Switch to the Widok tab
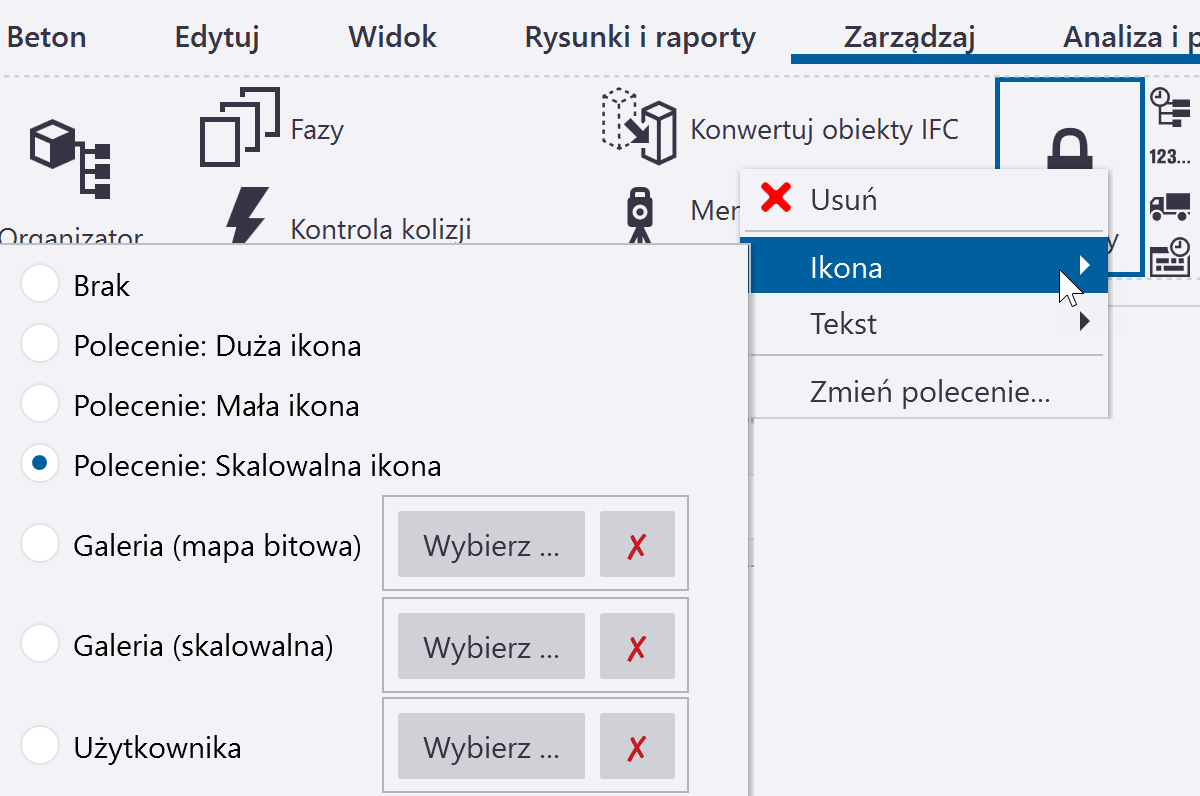The height and width of the screenshot is (796, 1200). 392,38
